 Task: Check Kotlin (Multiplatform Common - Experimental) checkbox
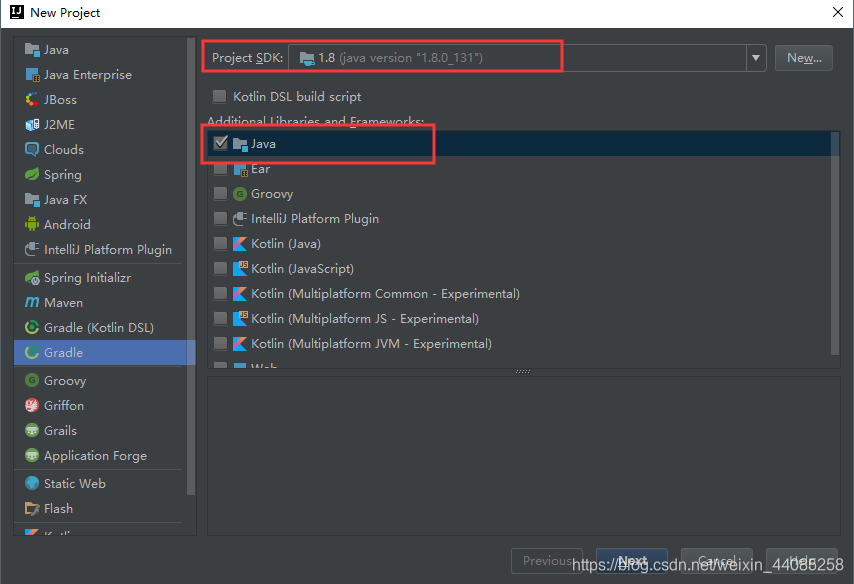[x=221, y=293]
